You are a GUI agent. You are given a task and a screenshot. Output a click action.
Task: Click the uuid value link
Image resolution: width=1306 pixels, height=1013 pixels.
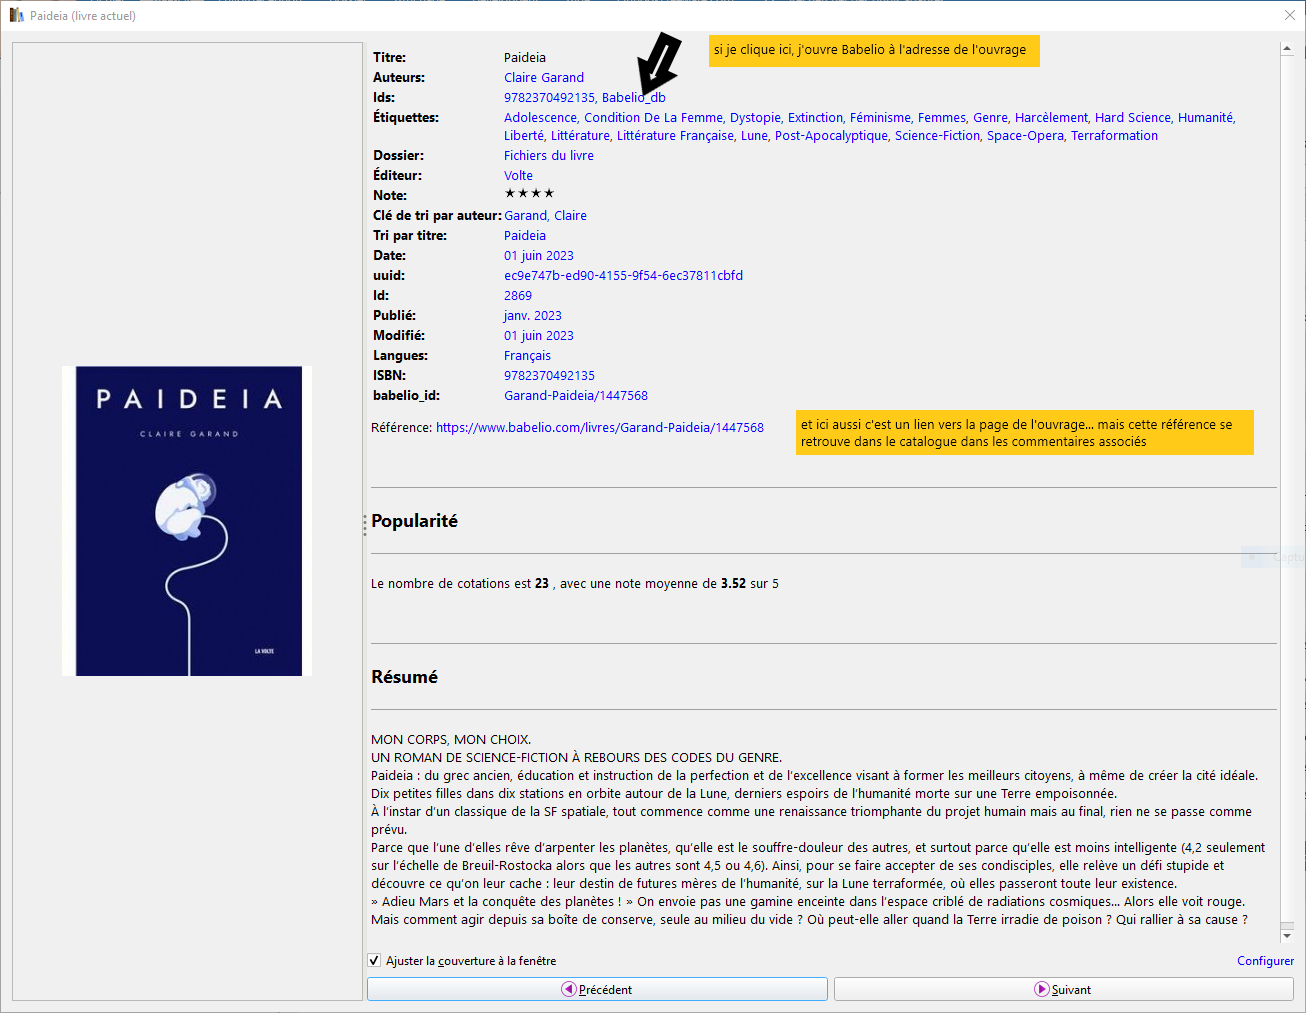tap(623, 275)
